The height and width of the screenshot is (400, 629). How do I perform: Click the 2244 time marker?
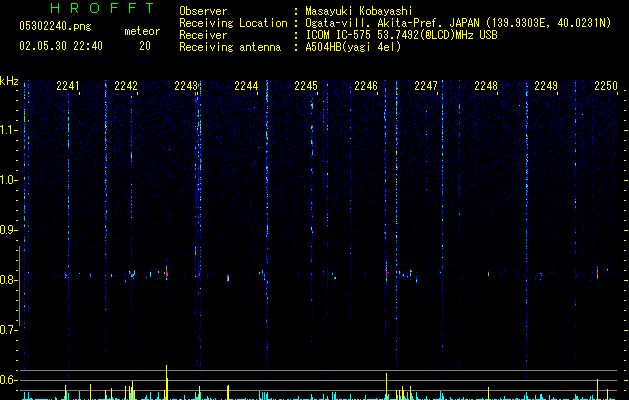pyautogui.click(x=246, y=86)
